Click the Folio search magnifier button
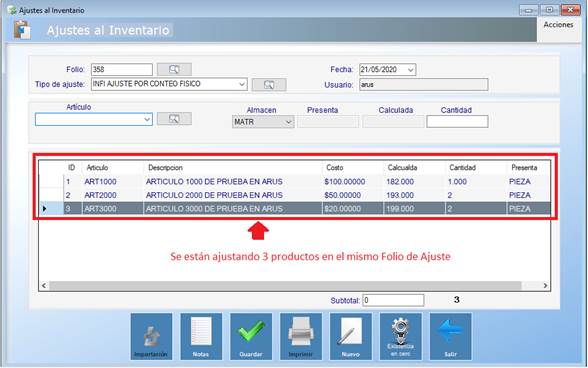Viewport: 588px width, 368px height. 174,69
